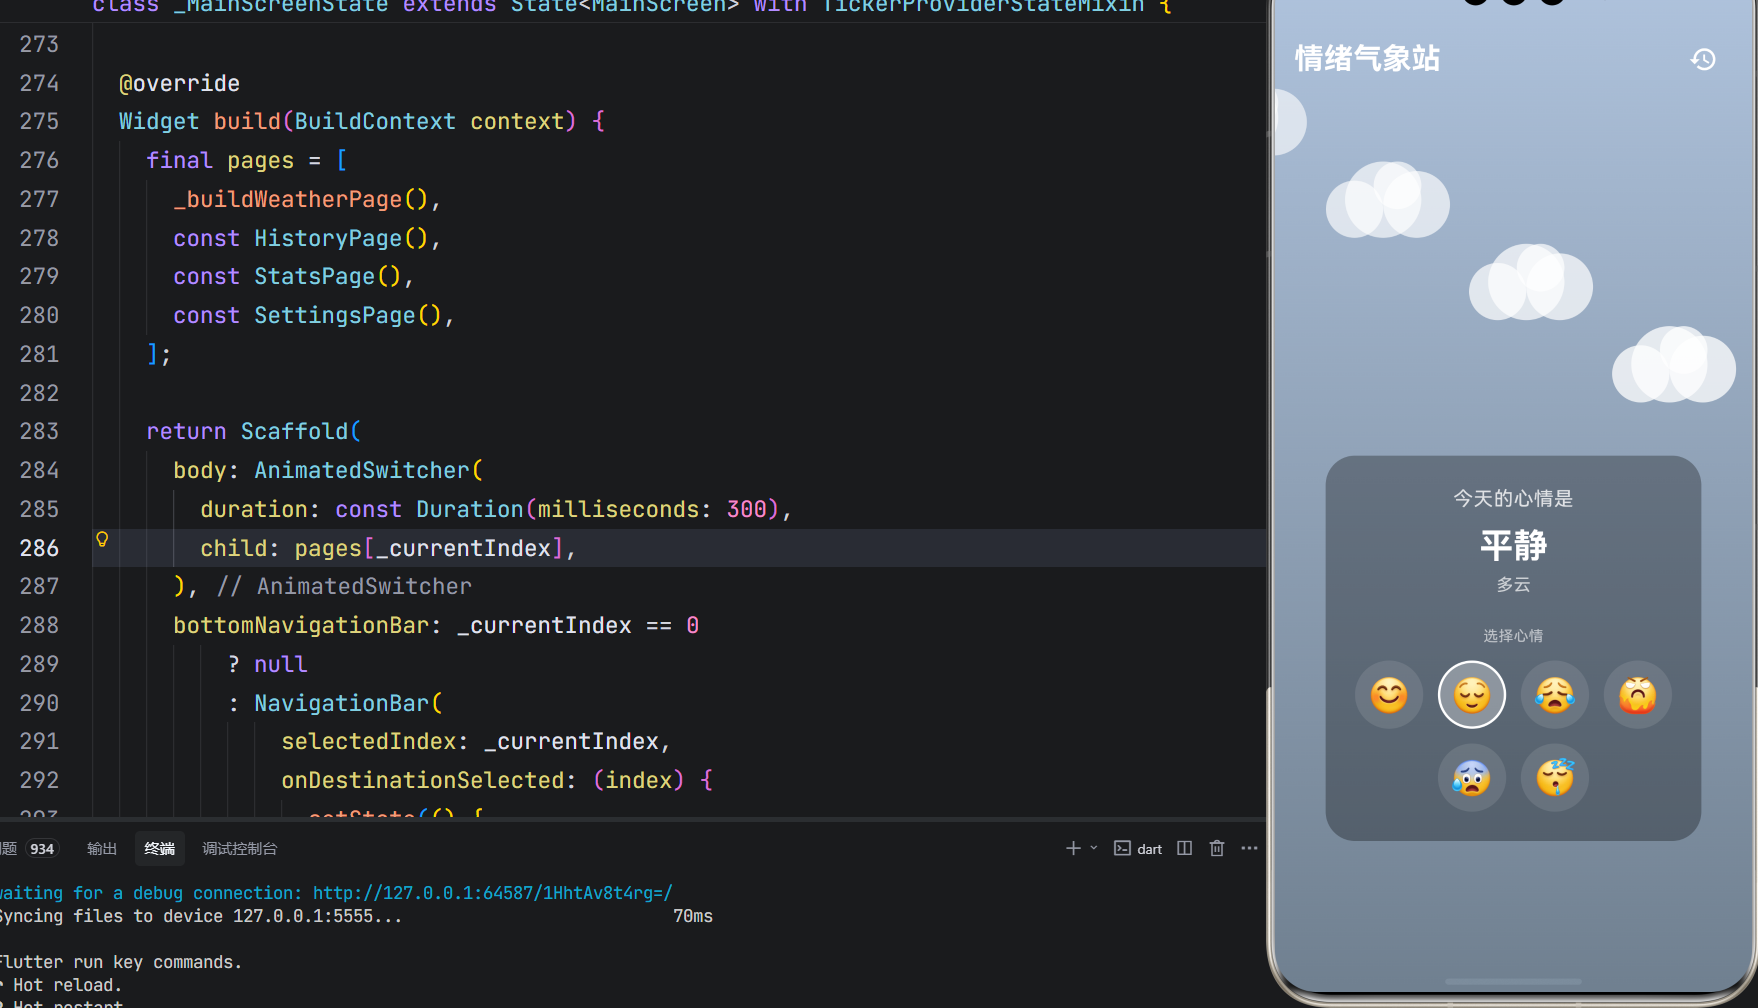Choose the sleepy tired emoji mood
This screenshot has height=1008, width=1758.
1555,778
